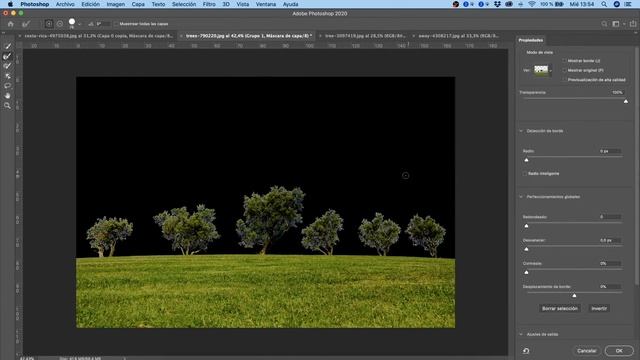
Task: Check 'Mostrar original (P)'
Action: tap(564, 70)
